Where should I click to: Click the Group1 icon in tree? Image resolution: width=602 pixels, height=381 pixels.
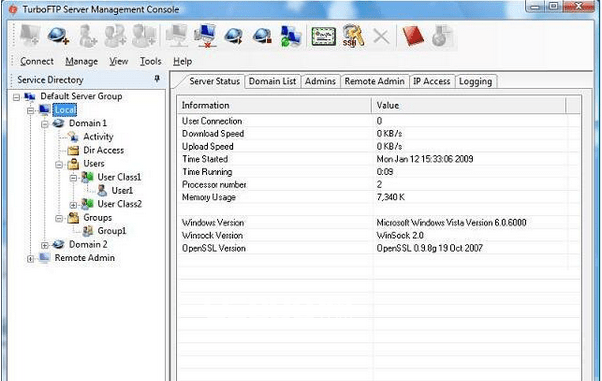click(88, 231)
